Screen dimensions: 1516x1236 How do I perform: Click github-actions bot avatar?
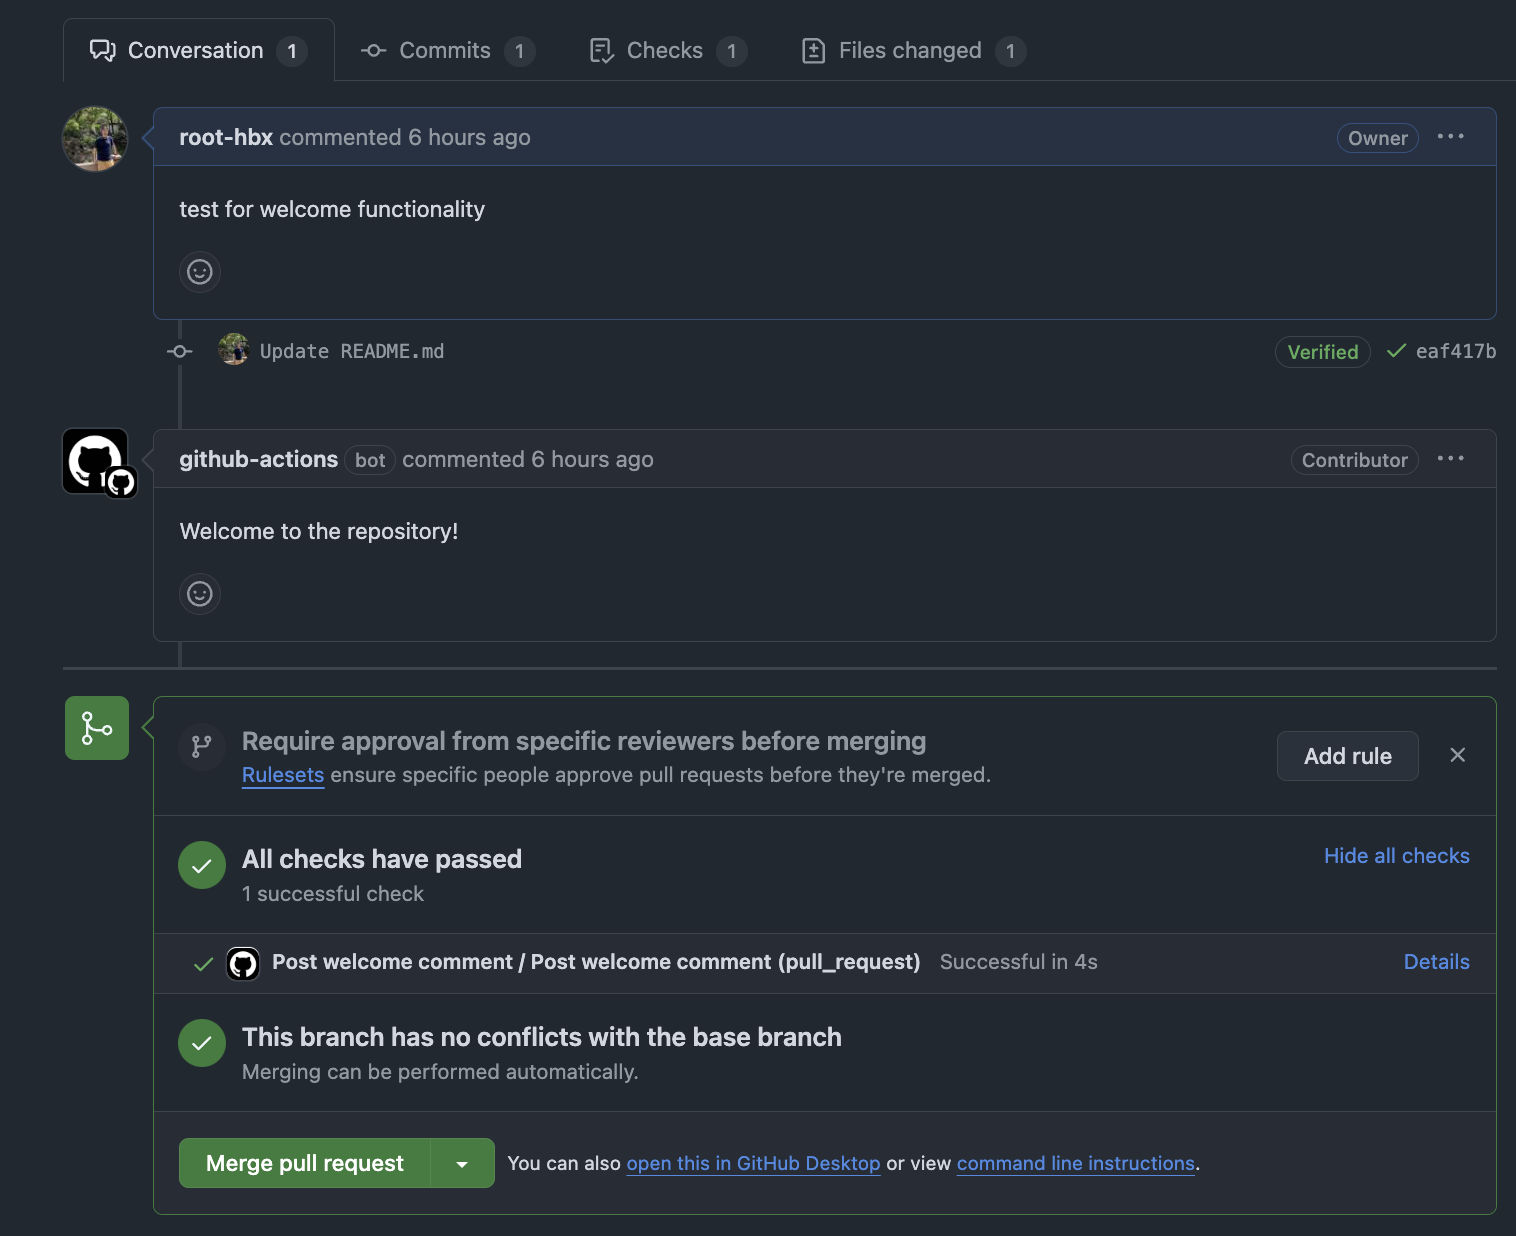coord(98,462)
